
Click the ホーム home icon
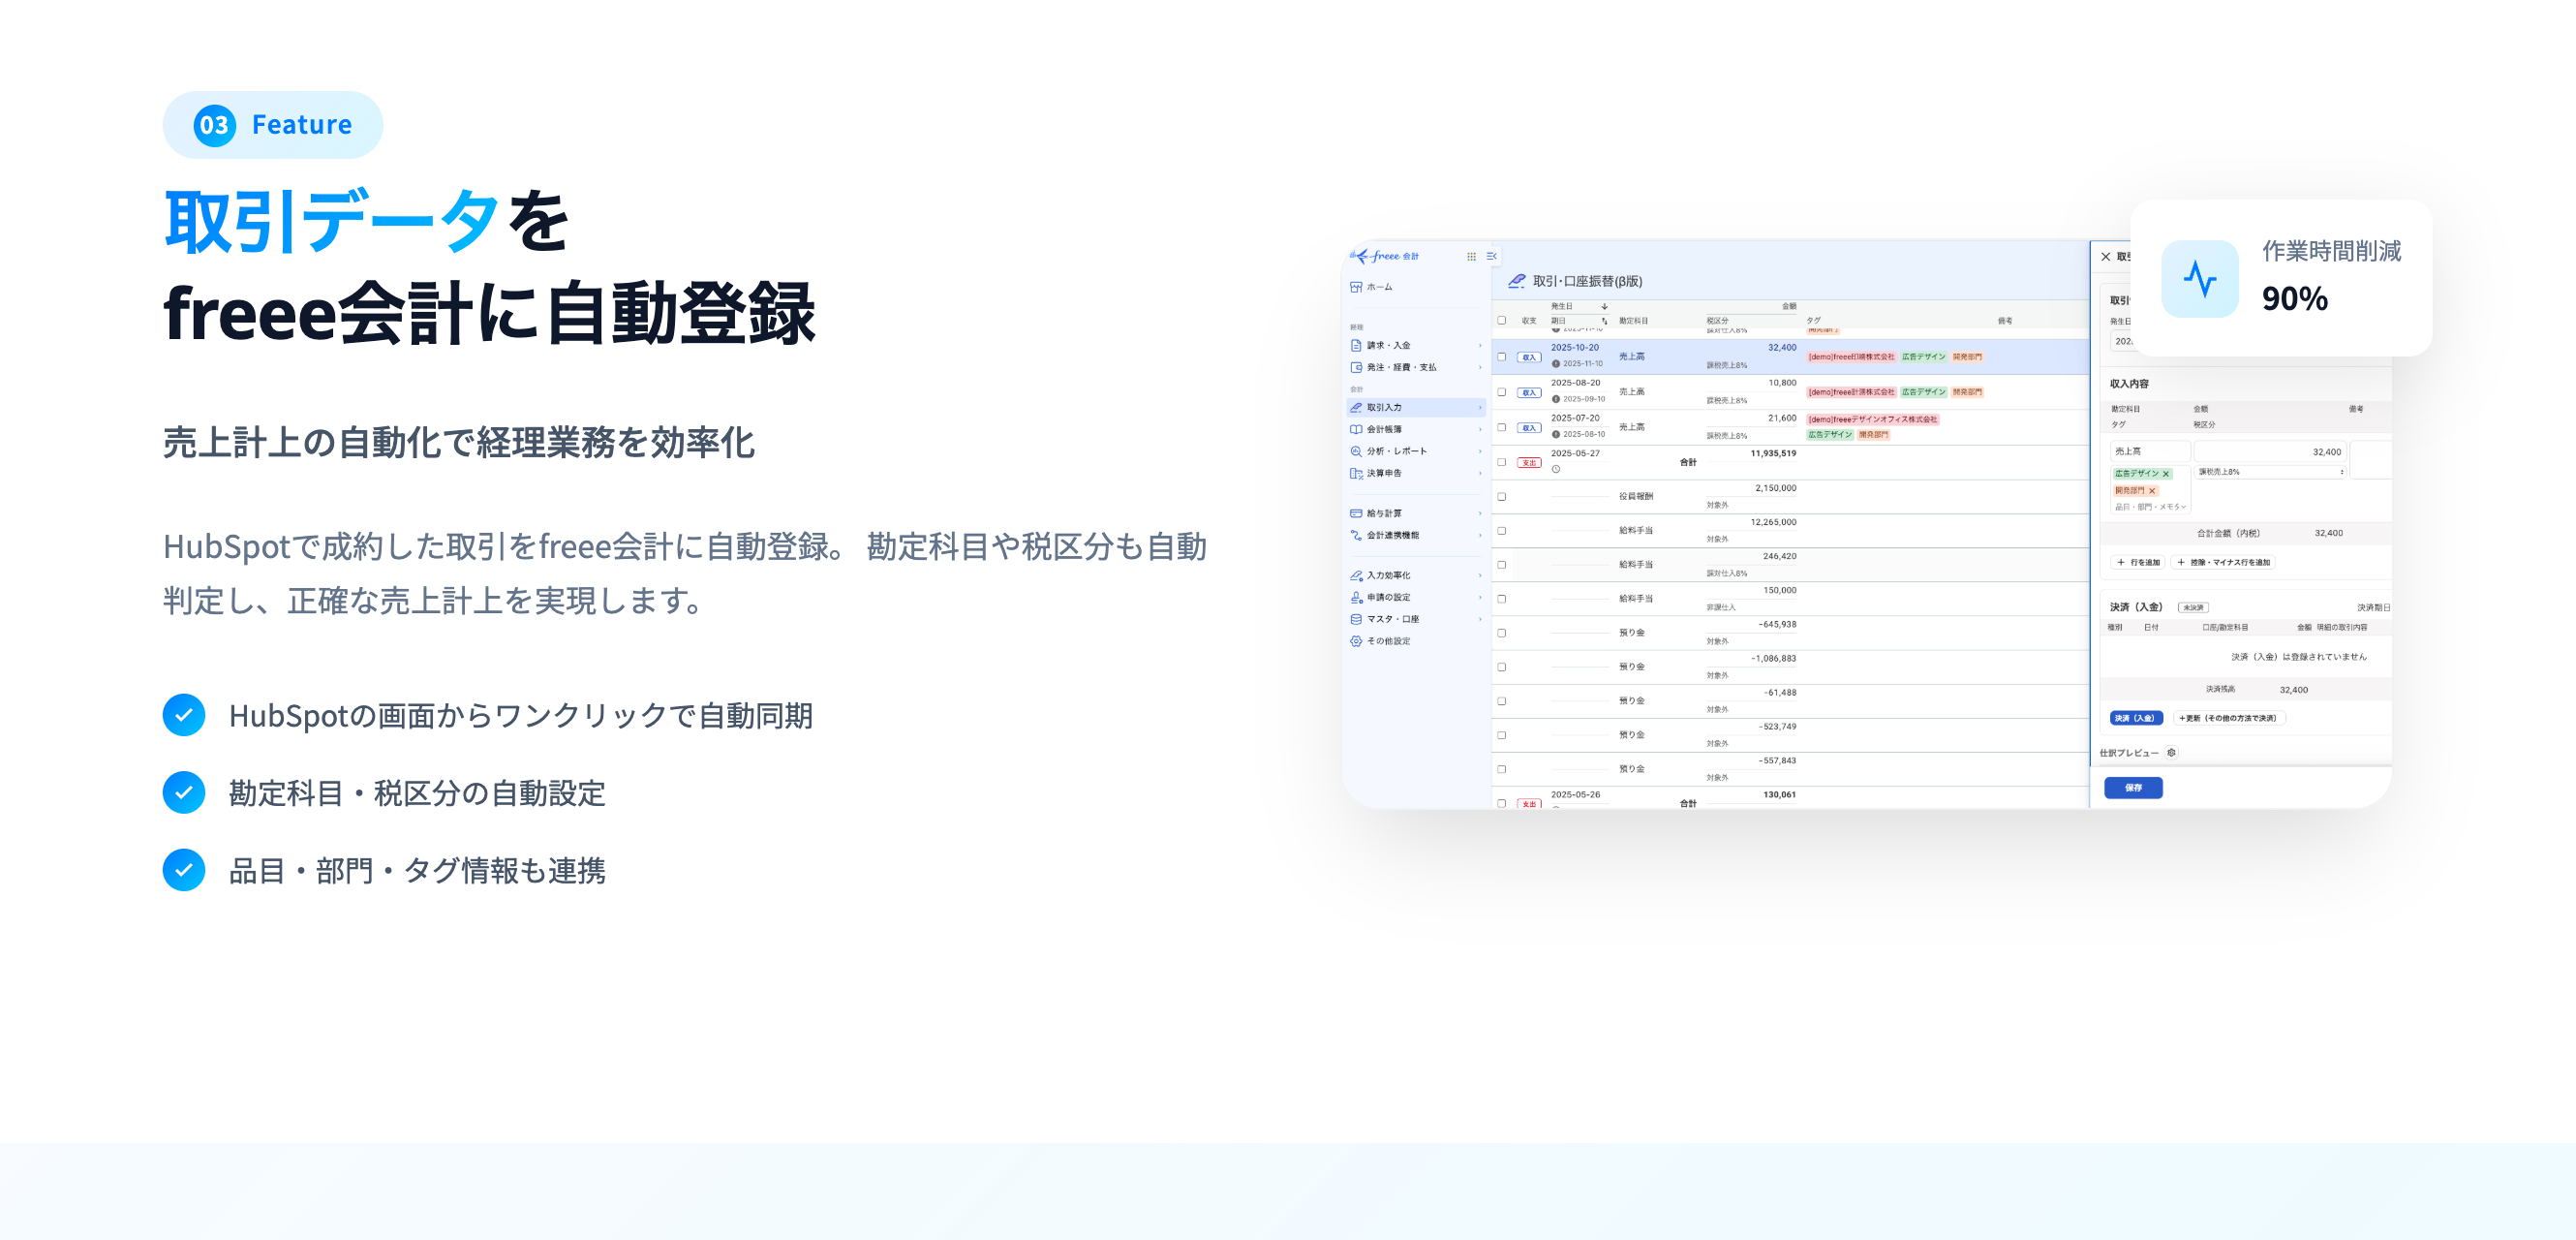pyautogui.click(x=1356, y=287)
